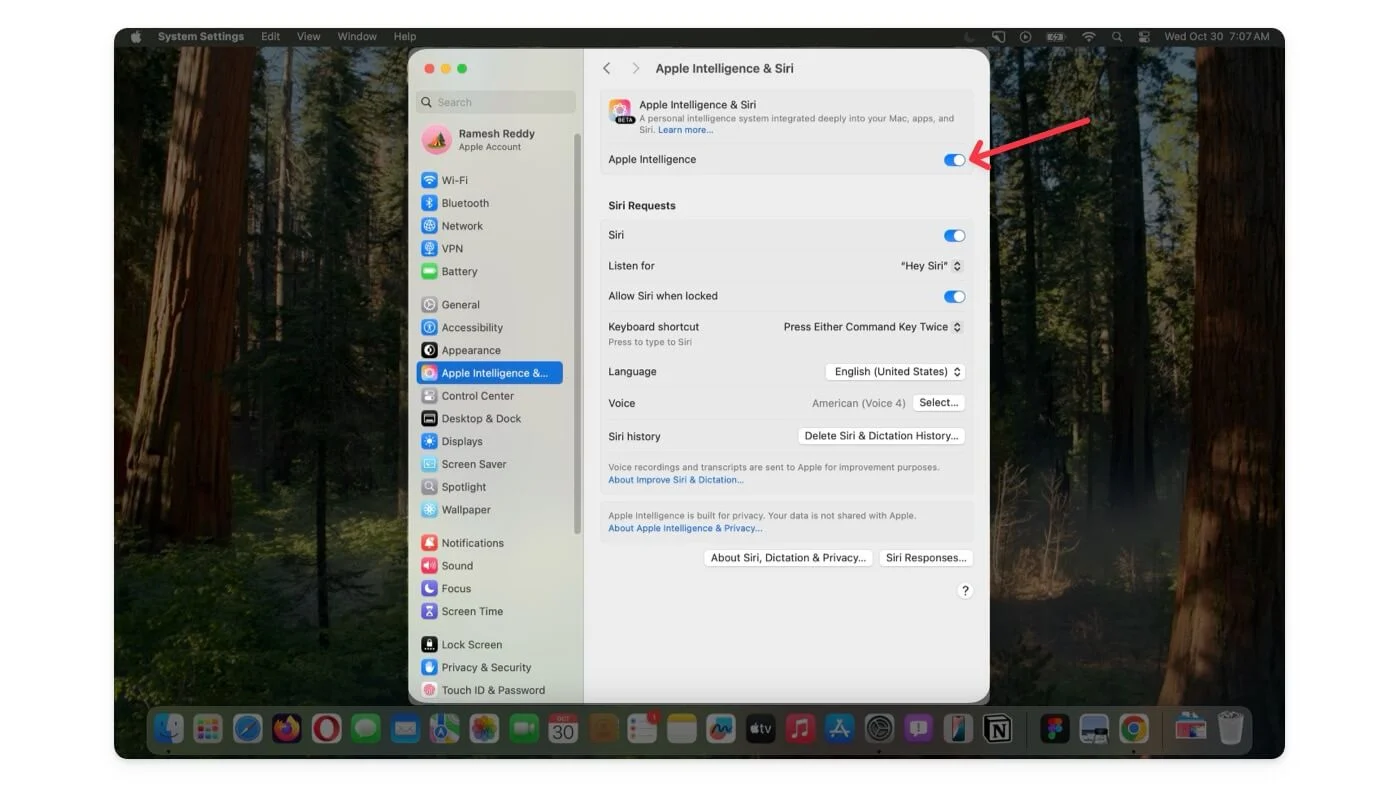
Task: Open Wi-Fi settings in the sidebar
Action: pos(490,180)
